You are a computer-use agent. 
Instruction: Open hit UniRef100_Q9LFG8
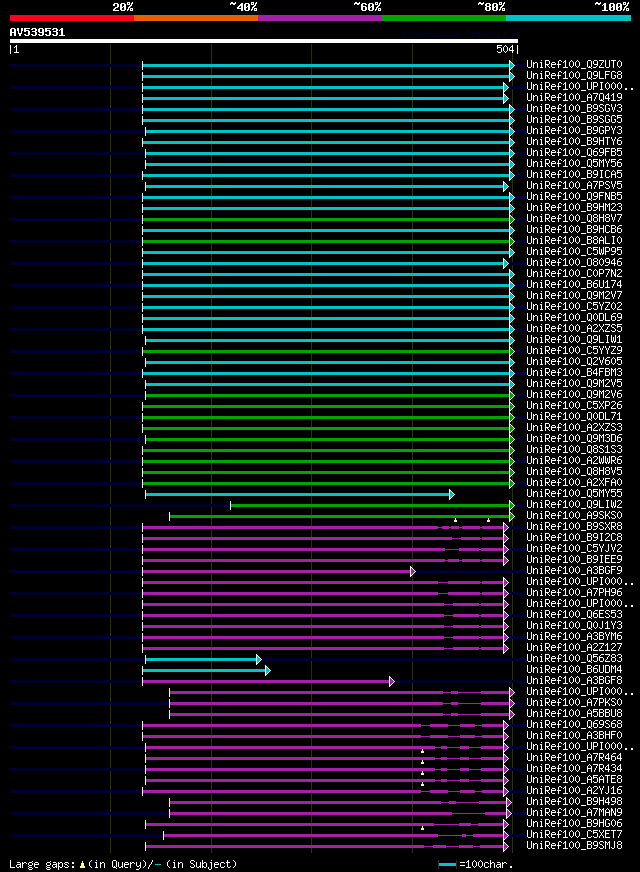click(574, 76)
